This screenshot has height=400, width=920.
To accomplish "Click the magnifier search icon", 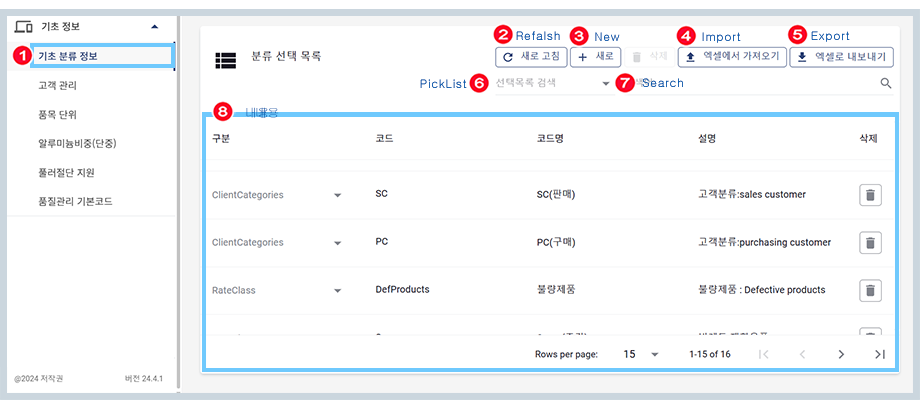I will 886,83.
